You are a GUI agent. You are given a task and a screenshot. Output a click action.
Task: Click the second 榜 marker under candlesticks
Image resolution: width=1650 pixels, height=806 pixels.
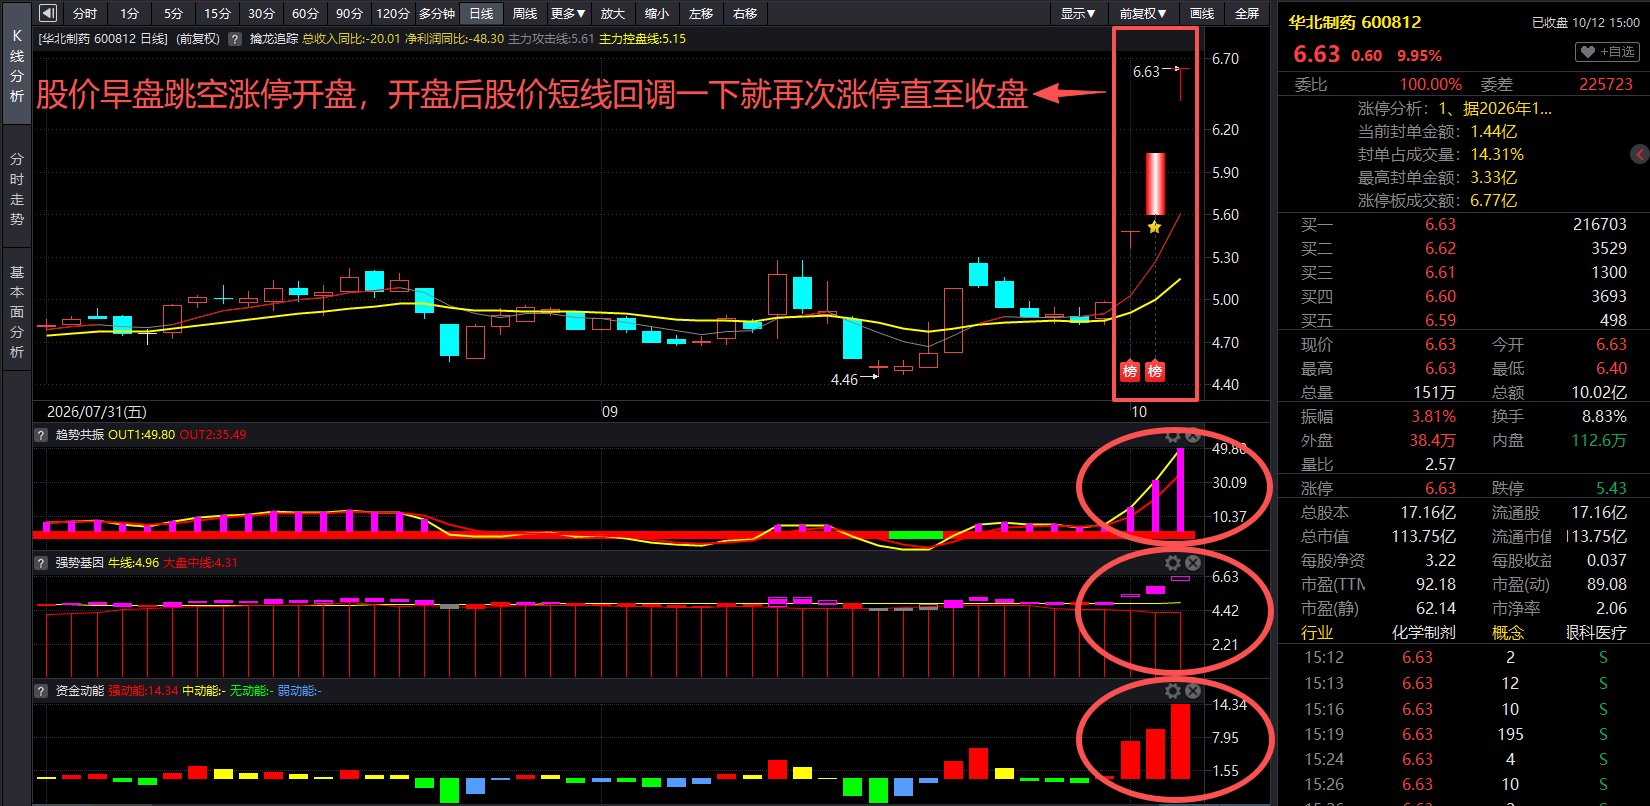click(x=1155, y=371)
